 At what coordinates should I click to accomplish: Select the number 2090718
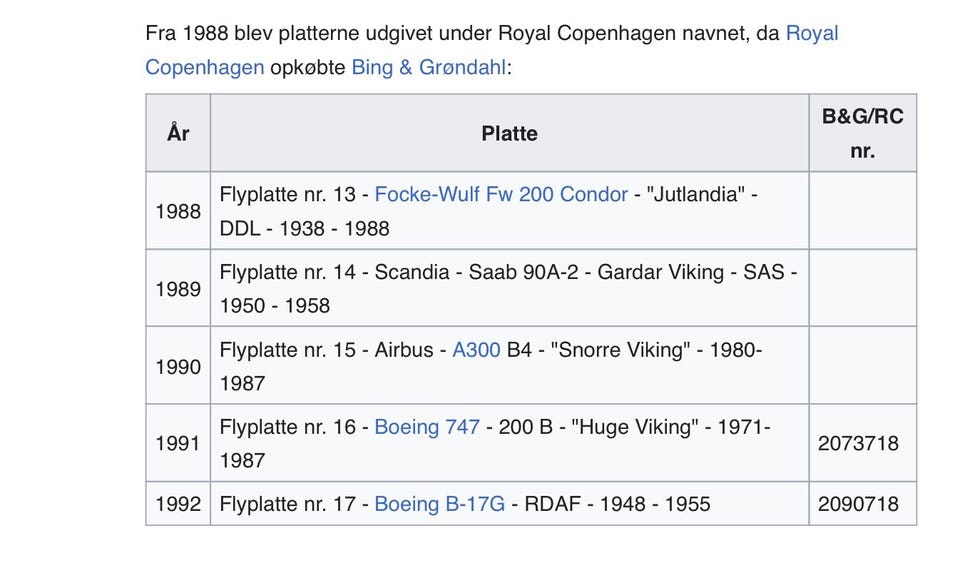click(x=858, y=504)
